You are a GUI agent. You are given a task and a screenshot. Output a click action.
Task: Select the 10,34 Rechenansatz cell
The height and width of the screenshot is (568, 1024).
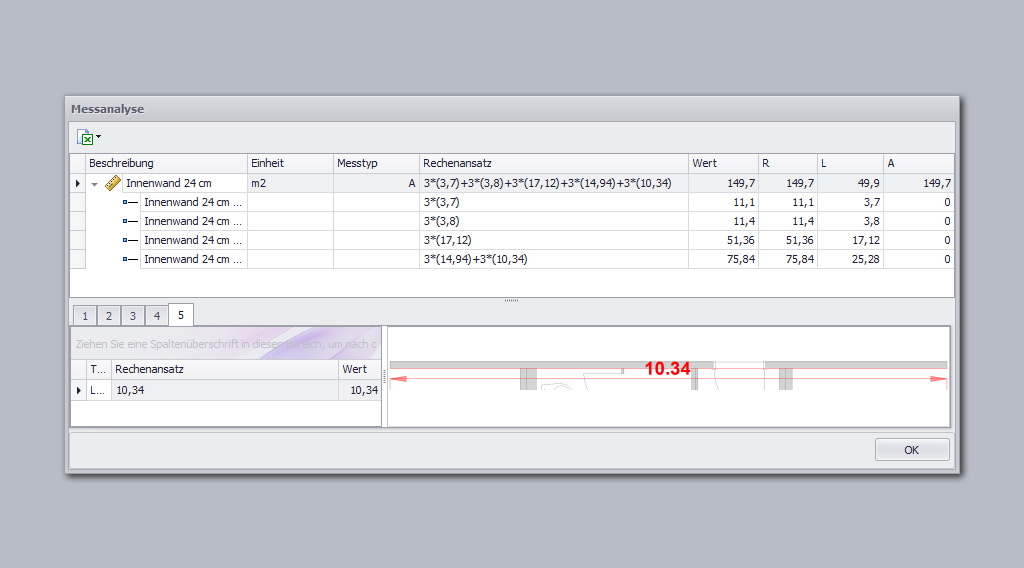(x=224, y=390)
